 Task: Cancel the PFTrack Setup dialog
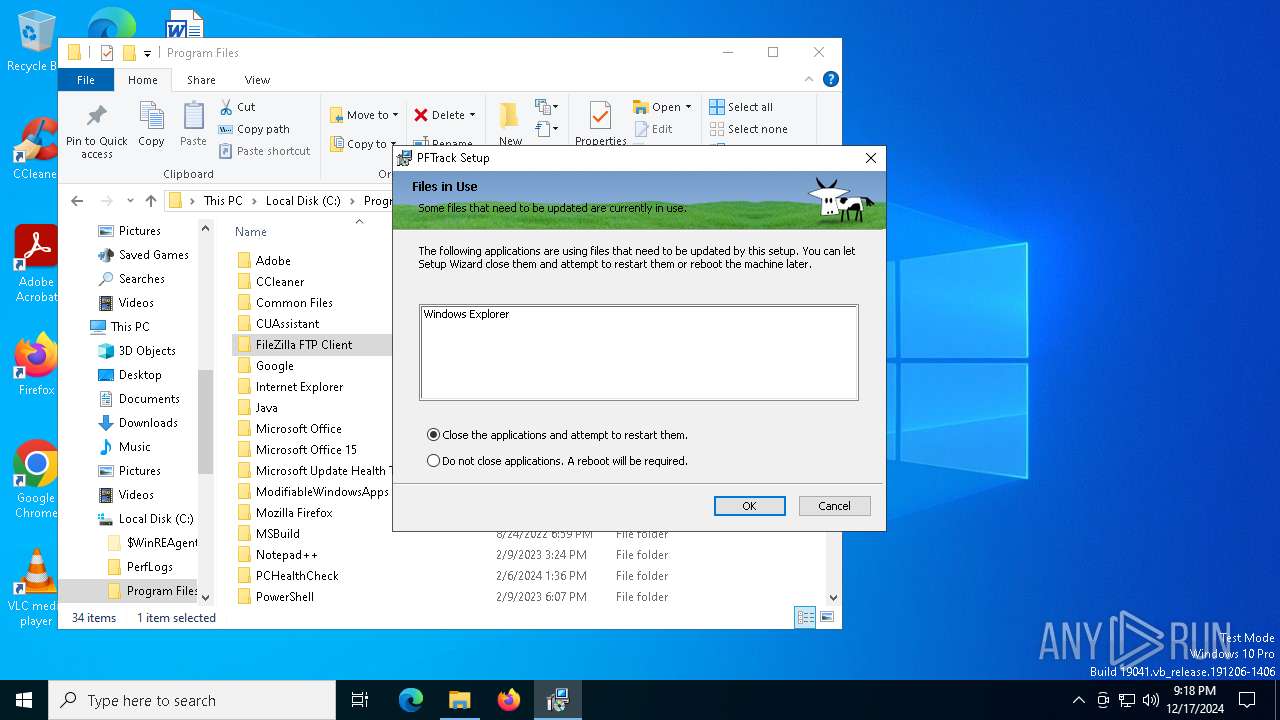(834, 506)
